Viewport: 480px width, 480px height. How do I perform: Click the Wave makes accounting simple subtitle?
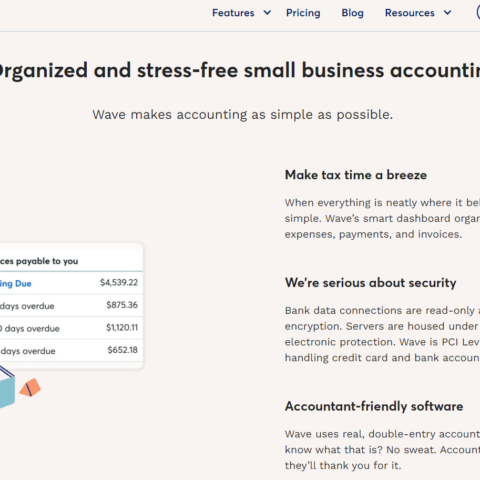coord(243,115)
